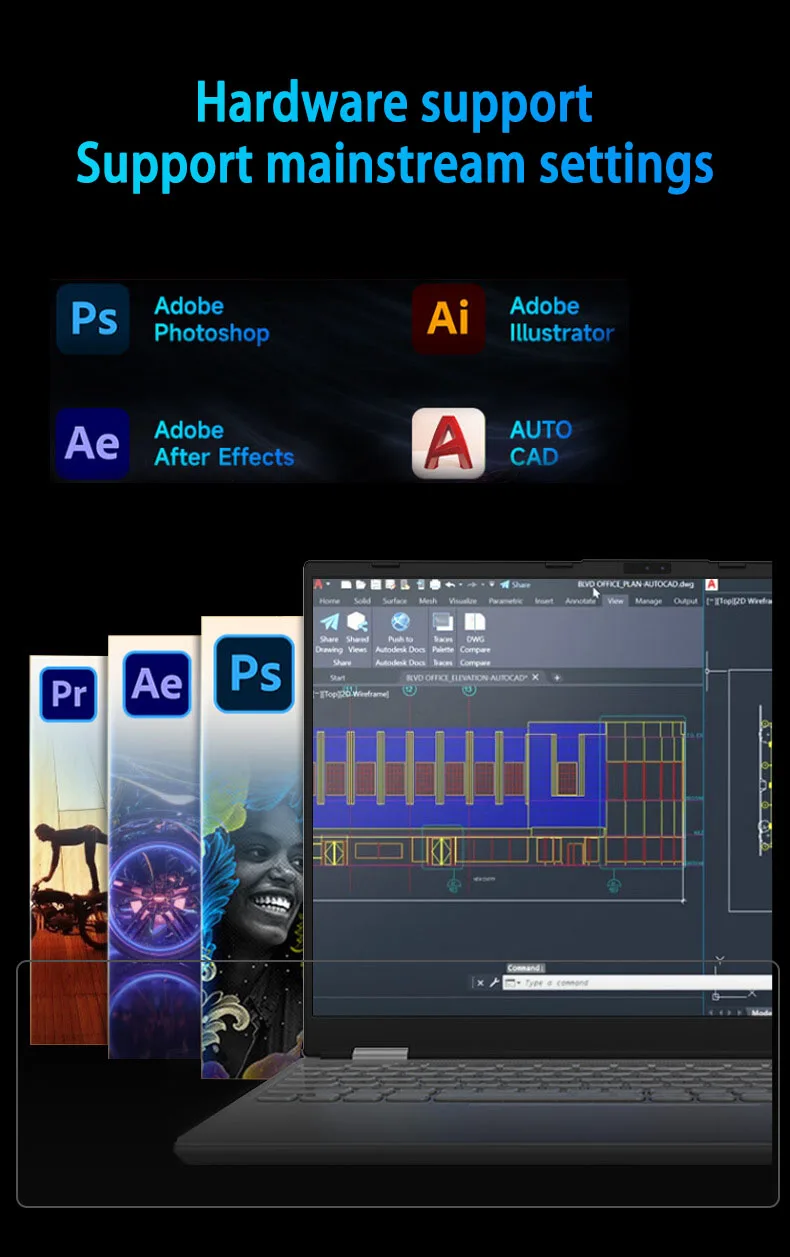Close the command line with its X
The width and height of the screenshot is (790, 1257).
tap(480, 983)
